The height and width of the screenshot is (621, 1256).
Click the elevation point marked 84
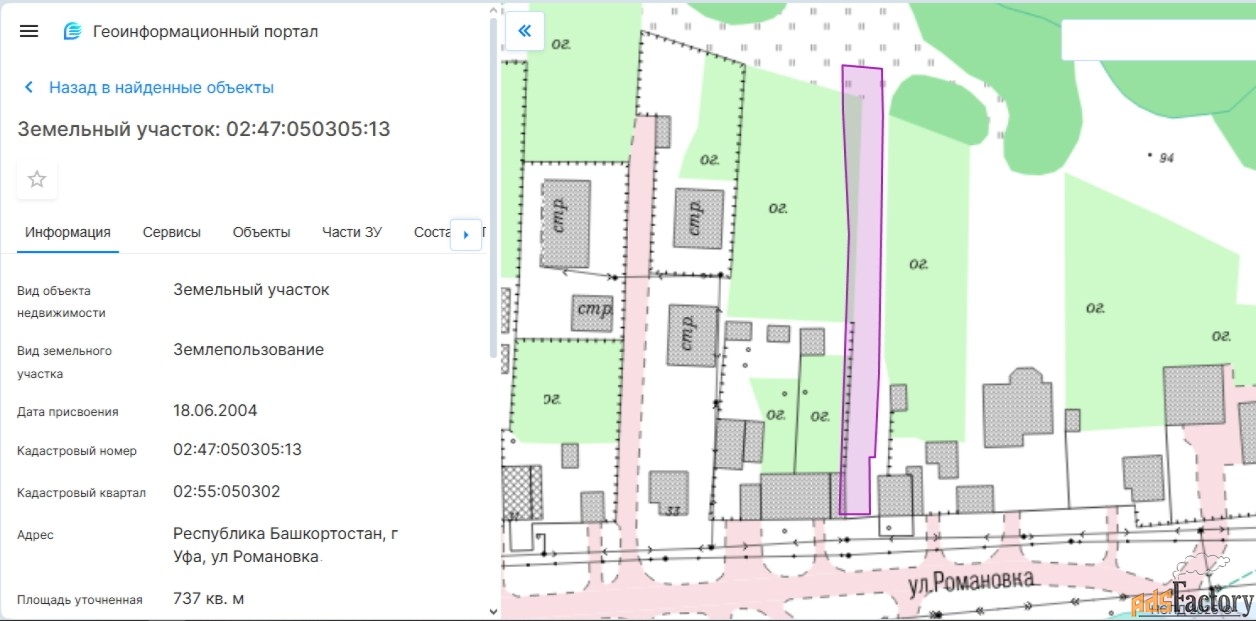coord(1151,157)
